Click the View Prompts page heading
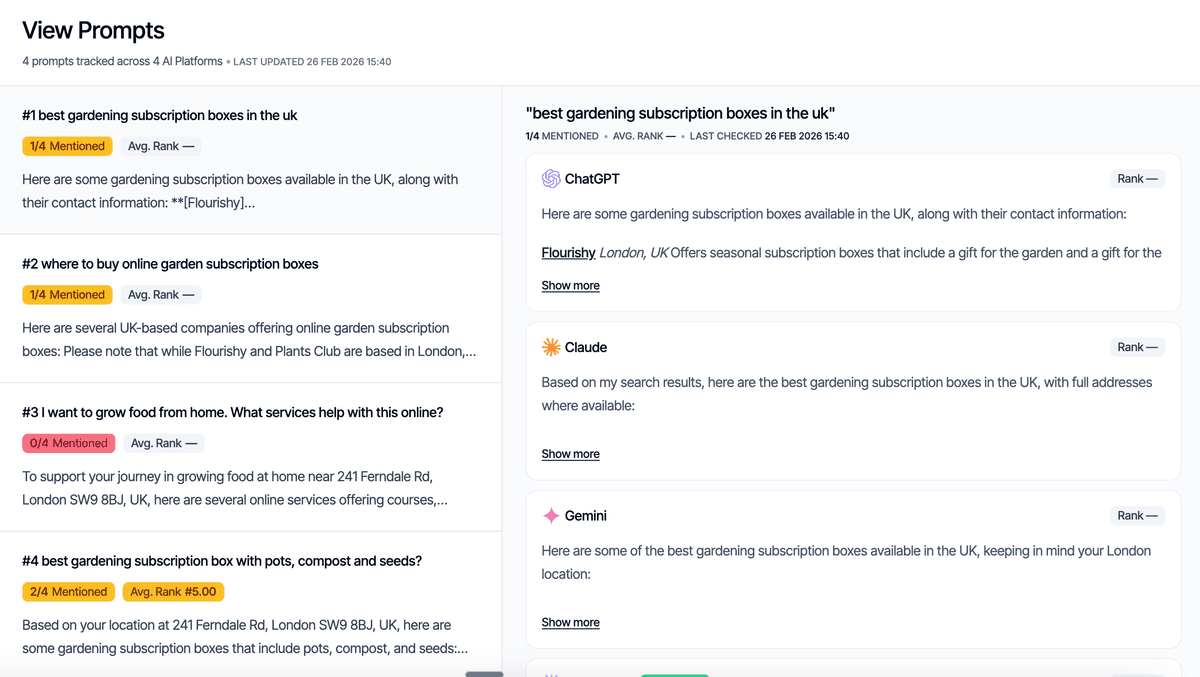 pos(93,31)
